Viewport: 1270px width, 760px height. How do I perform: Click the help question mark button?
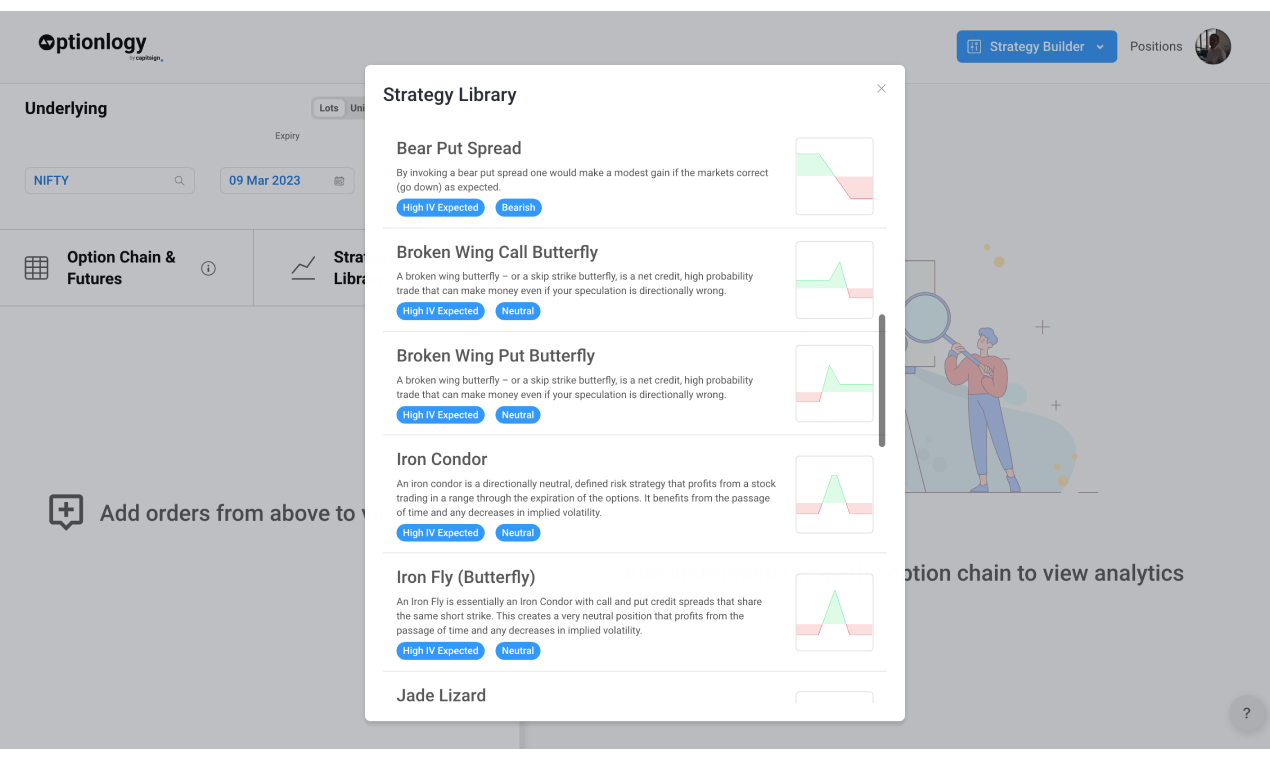point(1246,713)
